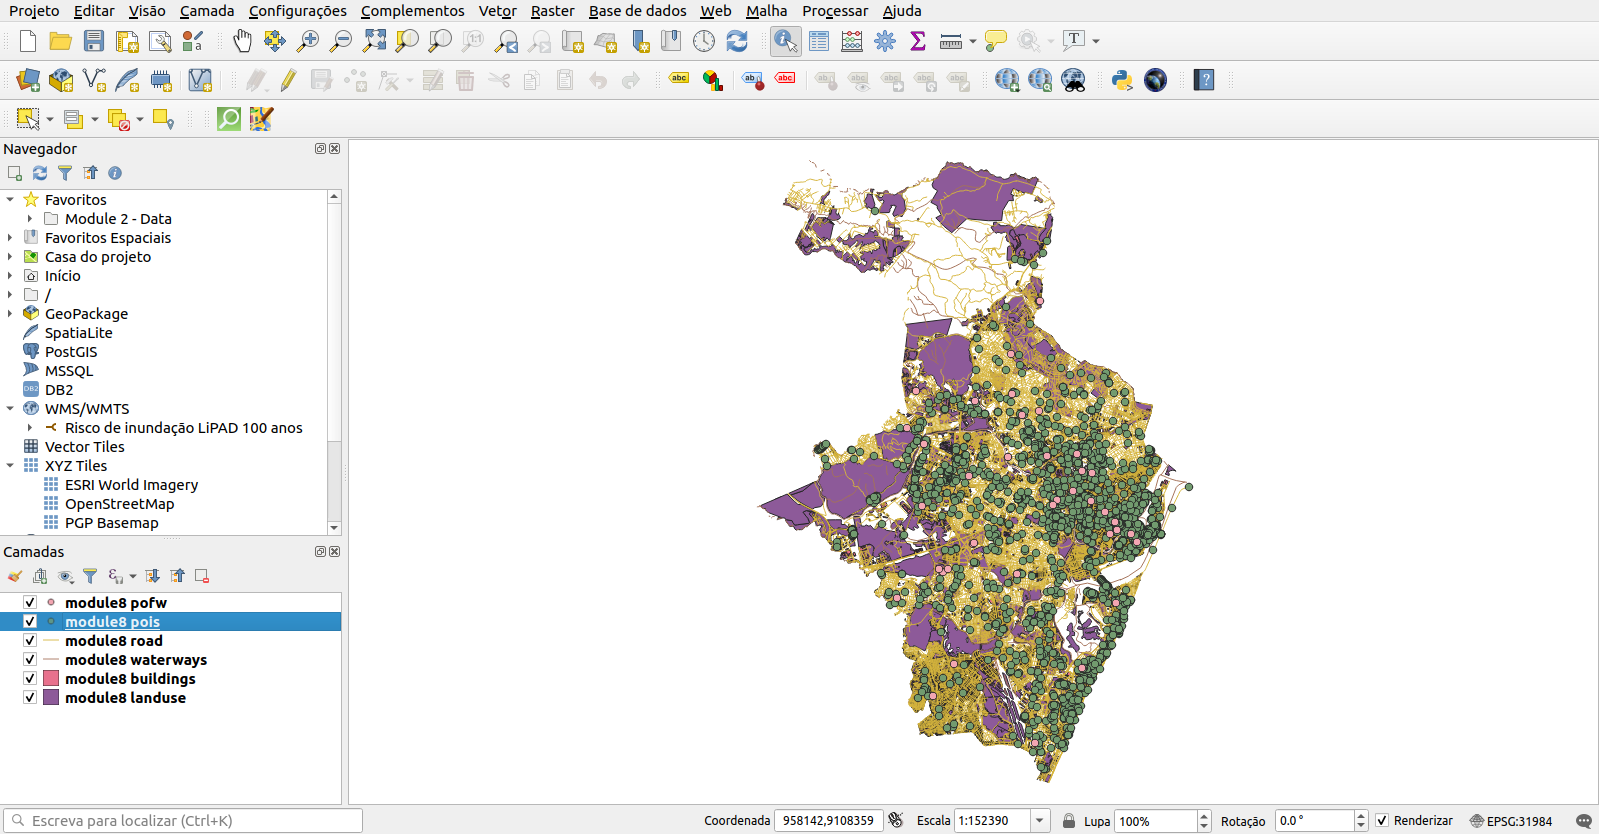Expand Risco de inundação LiPAD layer
The image size is (1599, 834).
[30, 427]
